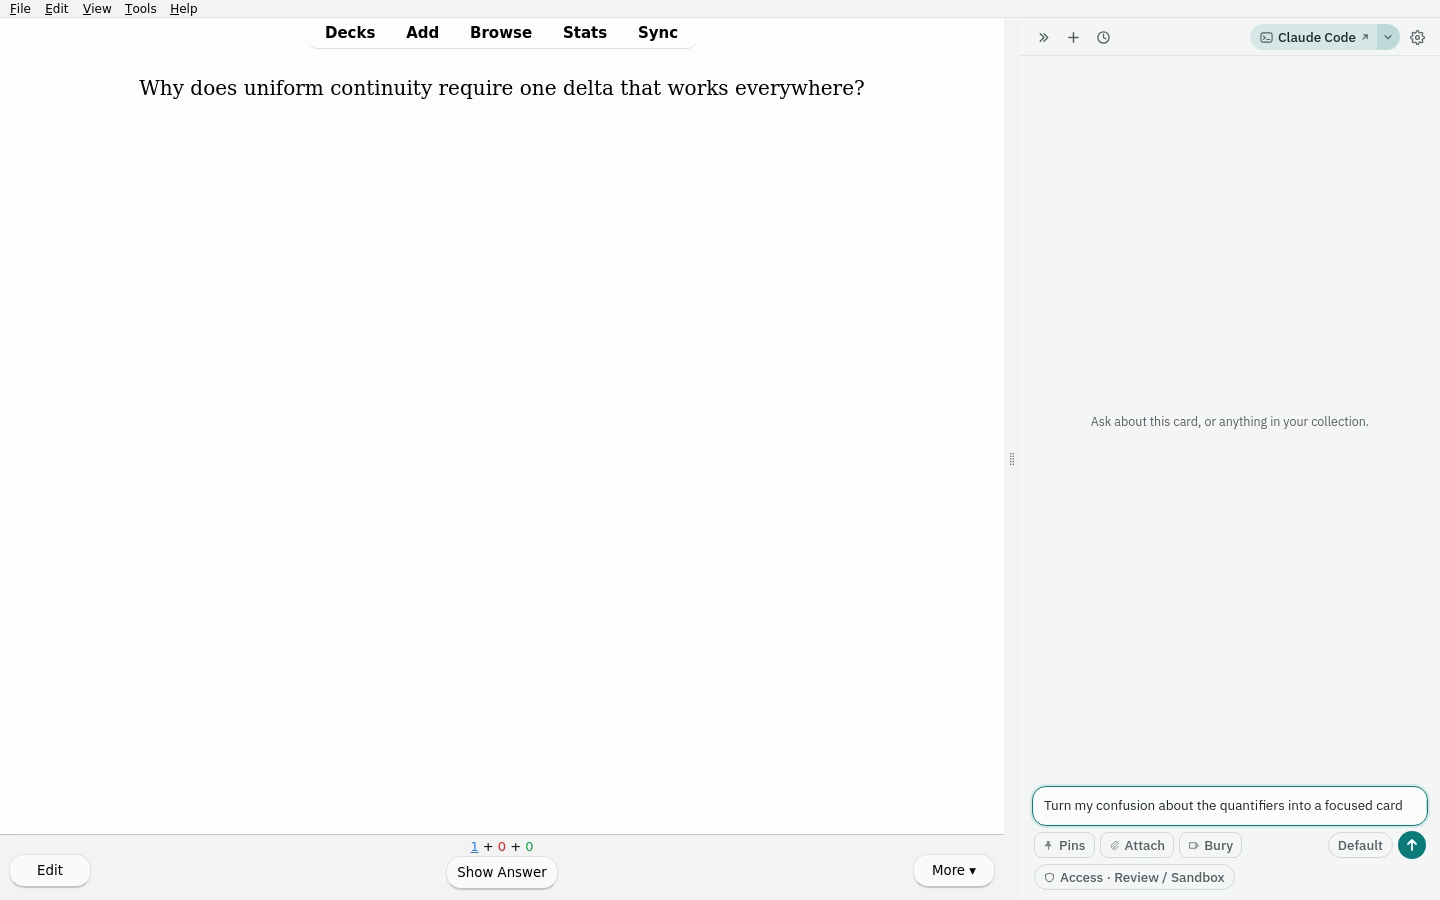1440x900 pixels.
Task: Click the Attach button
Action: click(x=1137, y=845)
